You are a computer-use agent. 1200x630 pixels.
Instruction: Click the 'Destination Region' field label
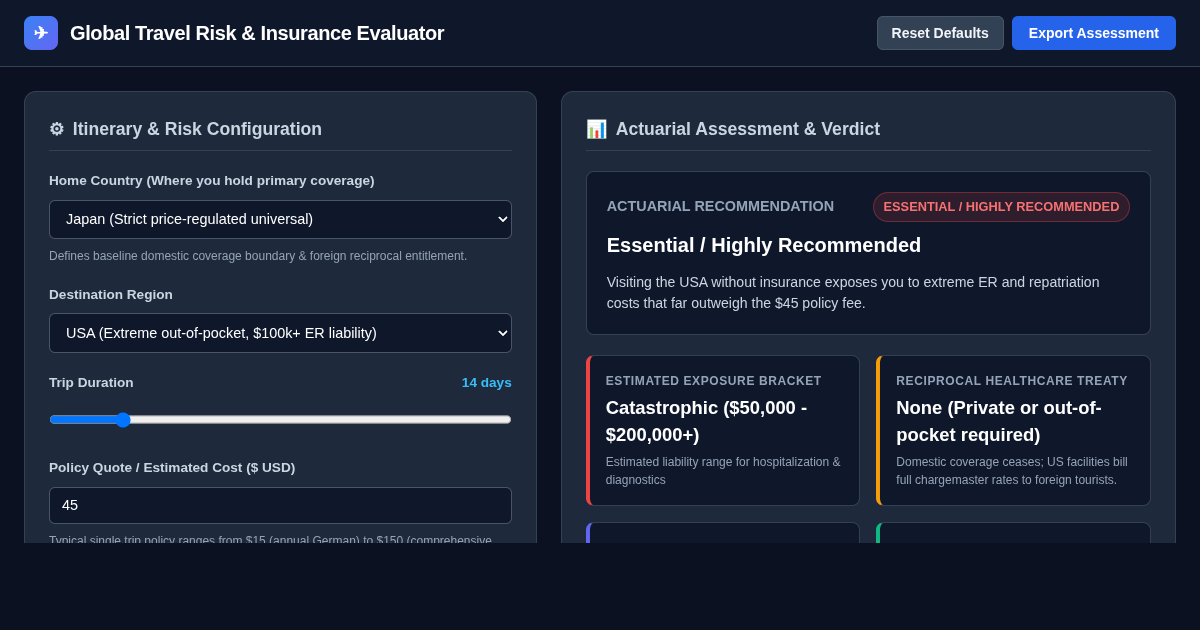click(111, 295)
